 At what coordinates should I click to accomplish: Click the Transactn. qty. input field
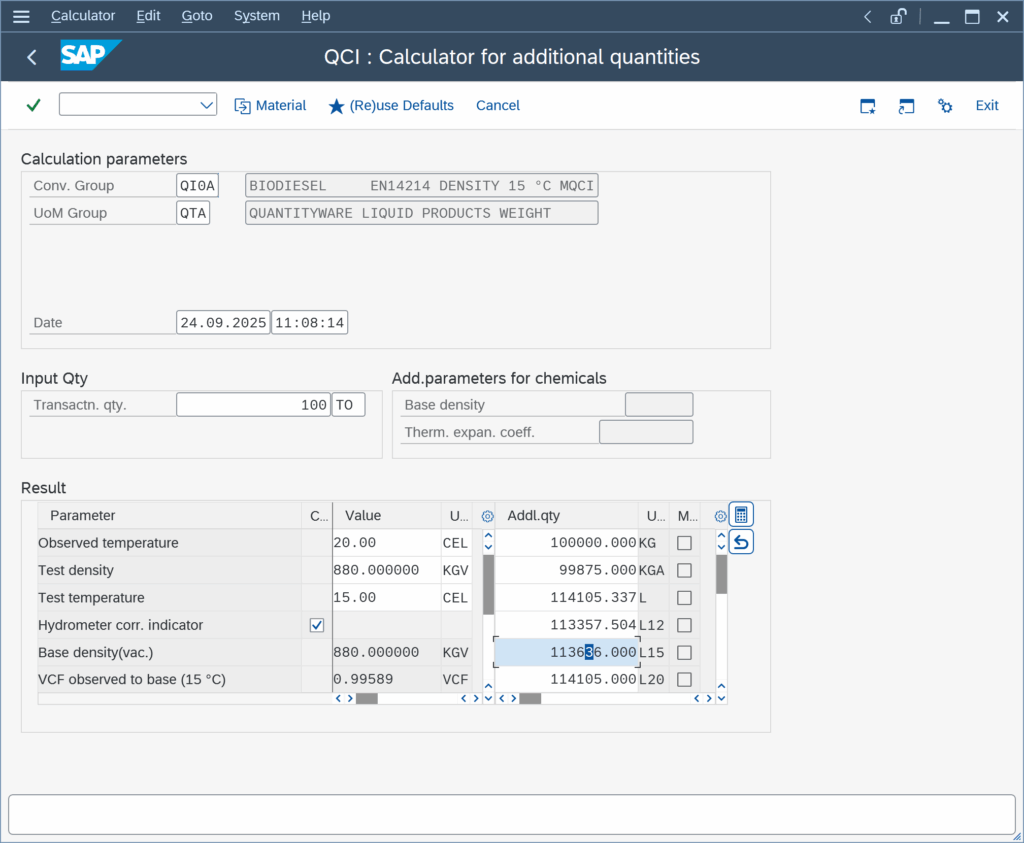(x=253, y=405)
